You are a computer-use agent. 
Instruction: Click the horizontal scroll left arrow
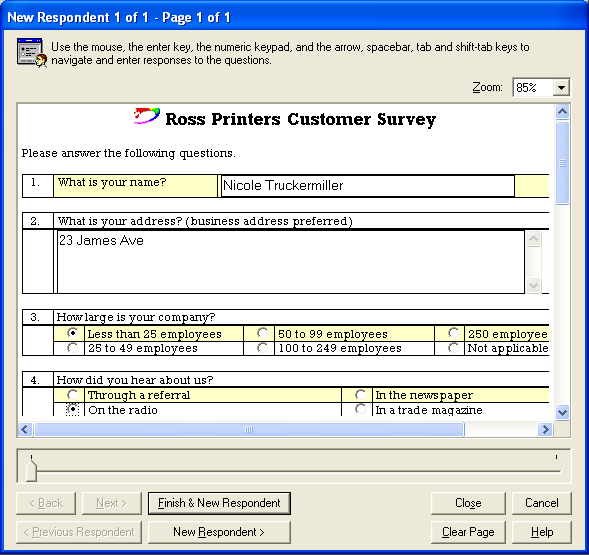[25, 429]
